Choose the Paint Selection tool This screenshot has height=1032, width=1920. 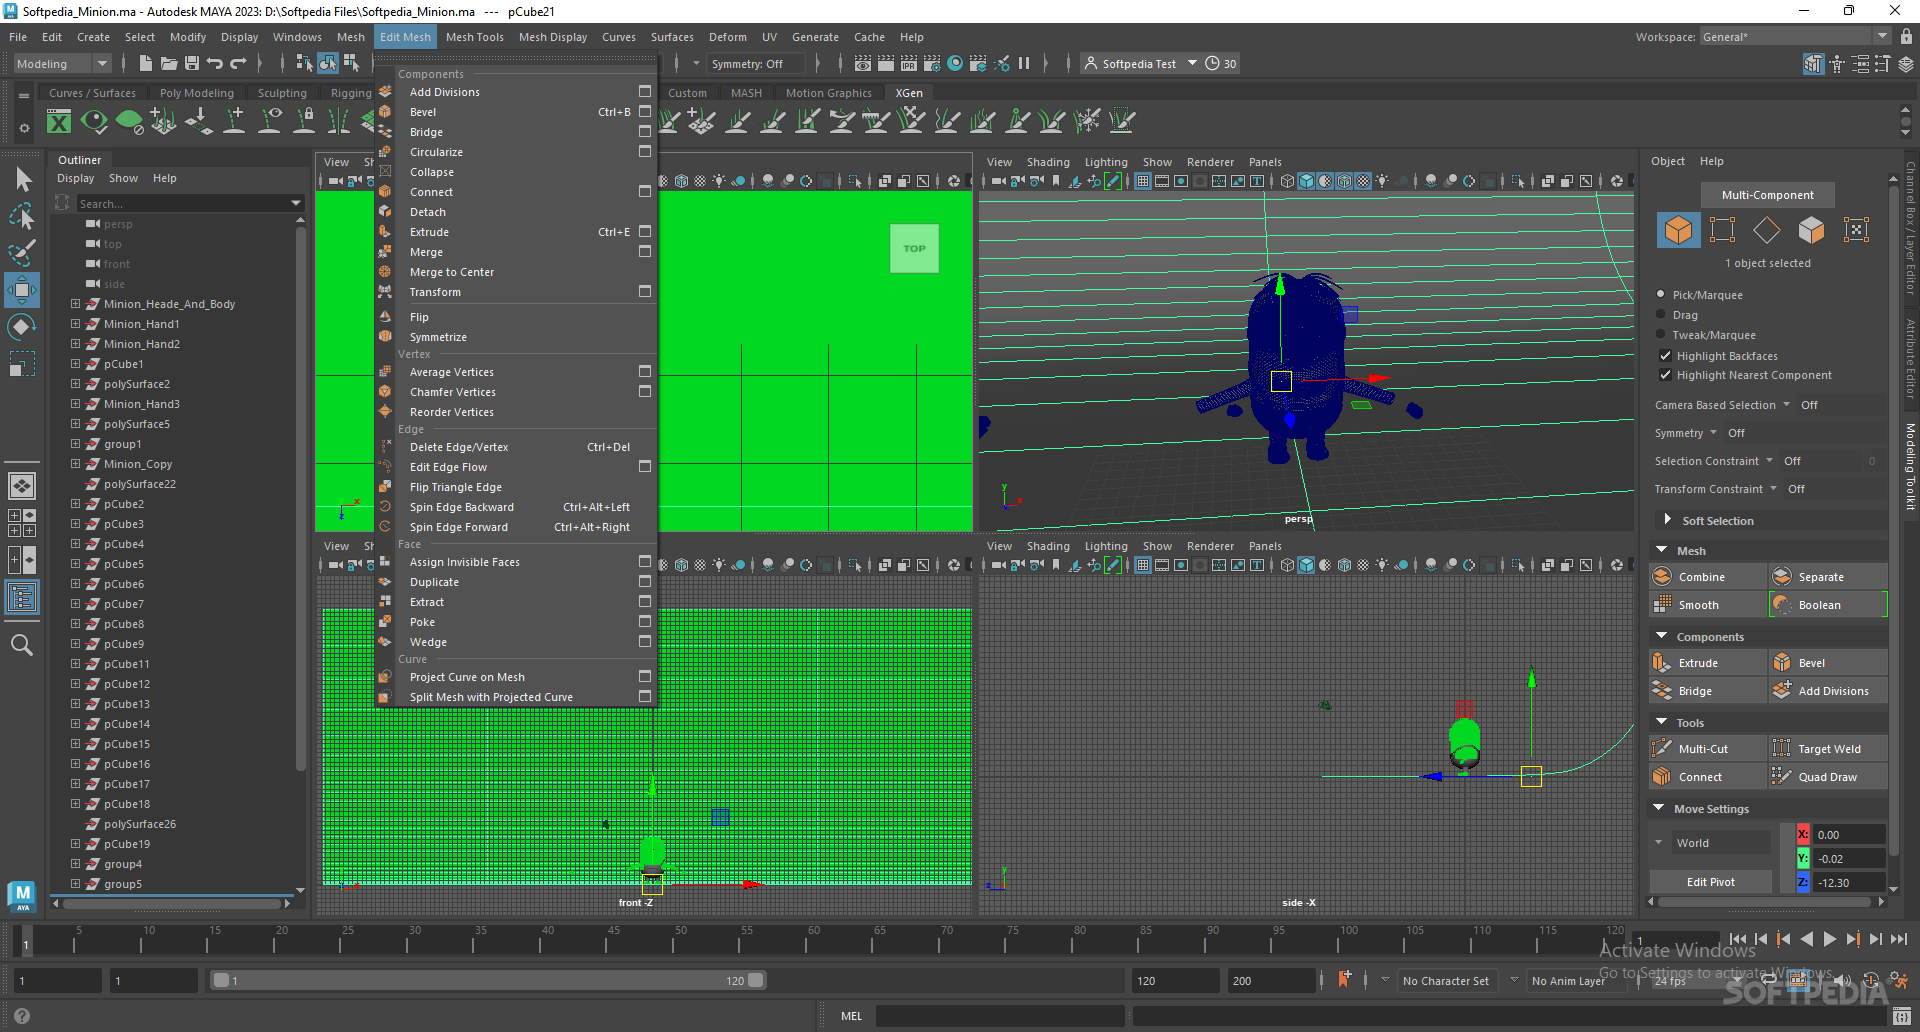pos(22,253)
